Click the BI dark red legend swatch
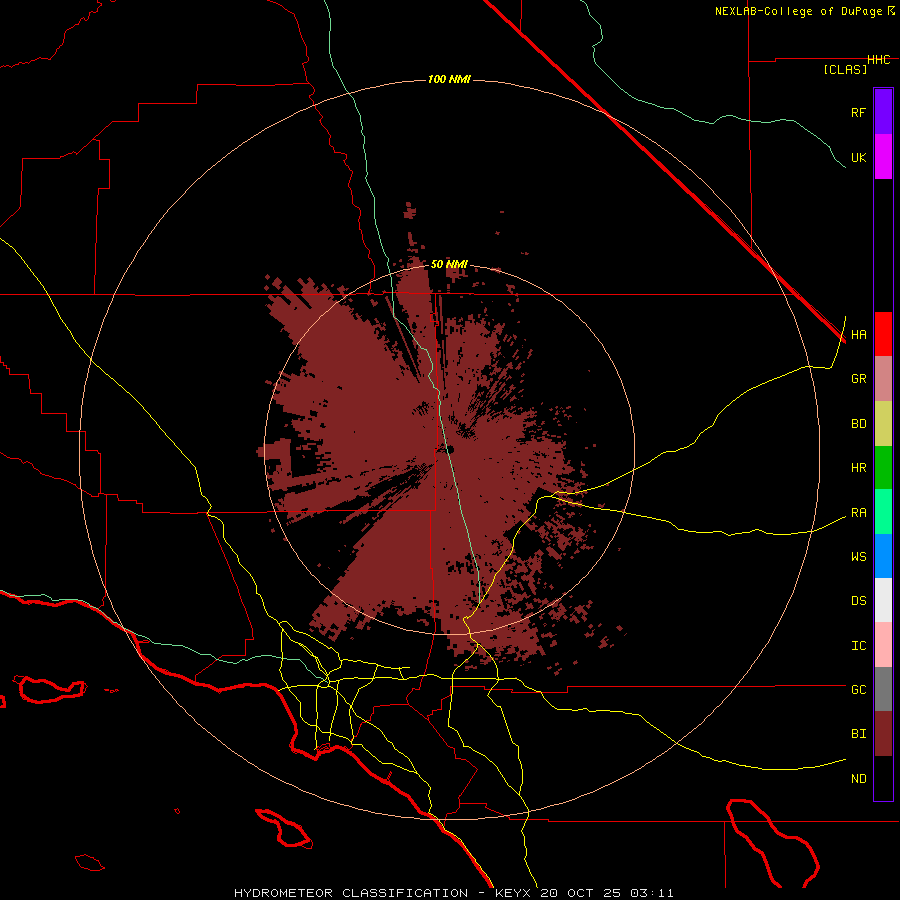The image size is (900, 900). click(x=883, y=734)
